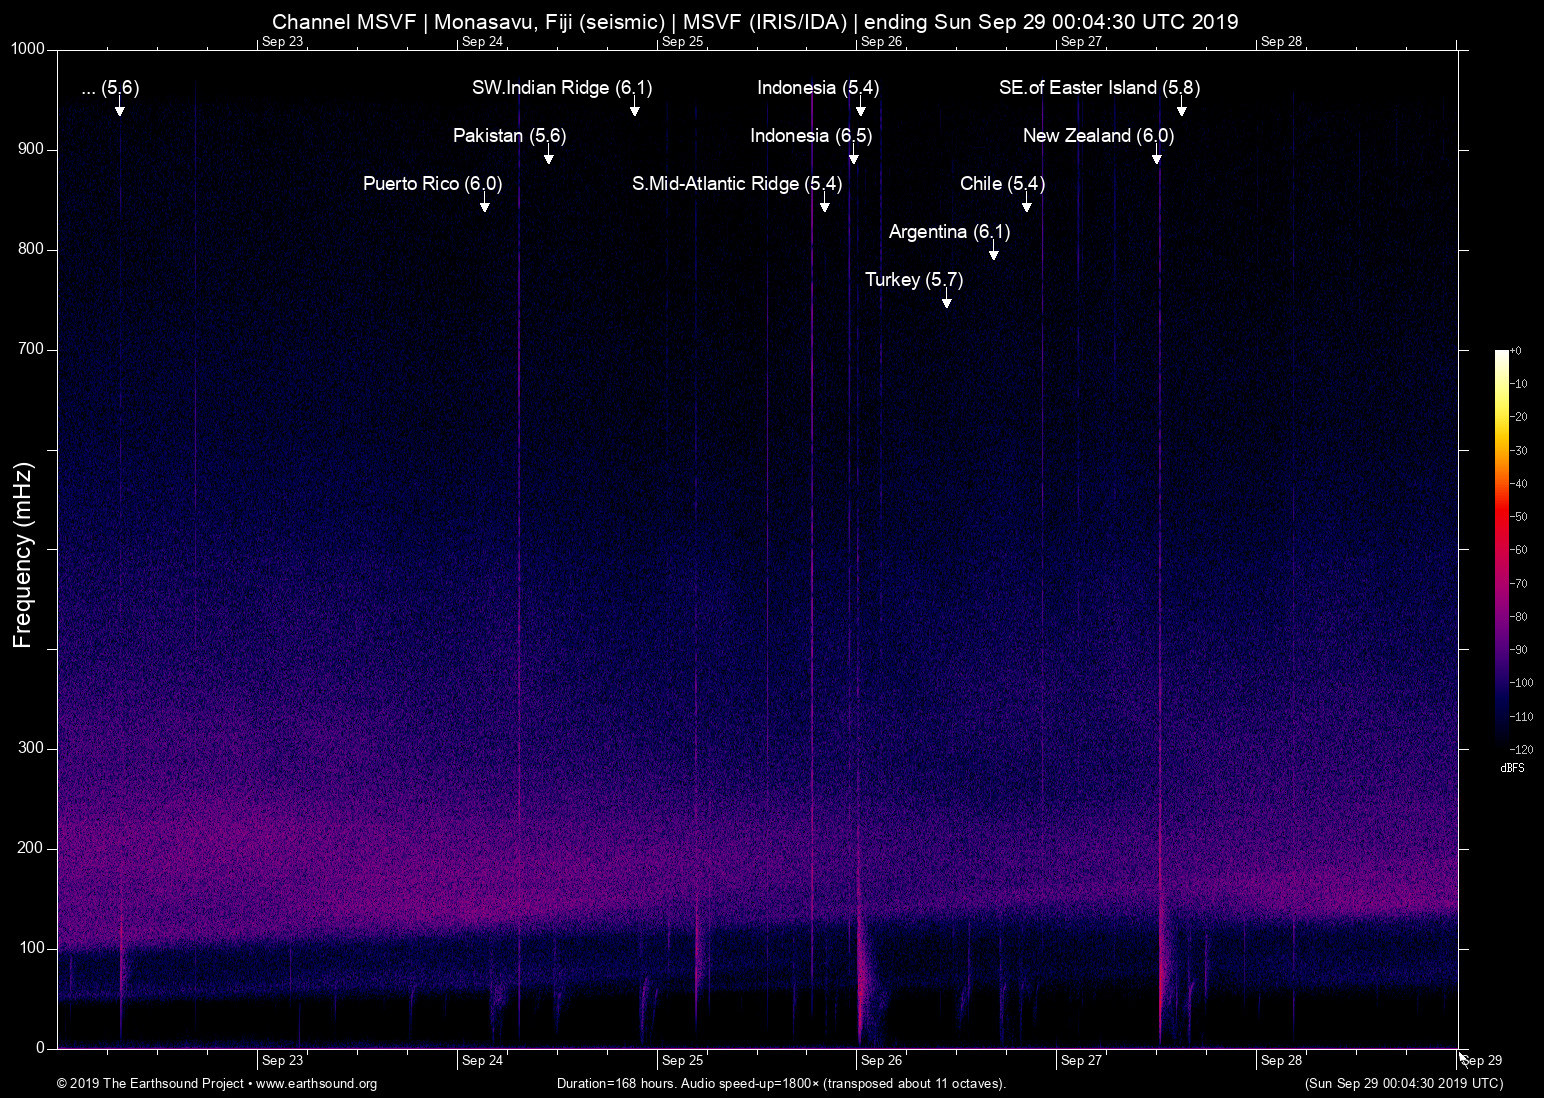1544x1098 pixels.
Task: Click the Channel MSVF chart title
Action: (x=755, y=21)
